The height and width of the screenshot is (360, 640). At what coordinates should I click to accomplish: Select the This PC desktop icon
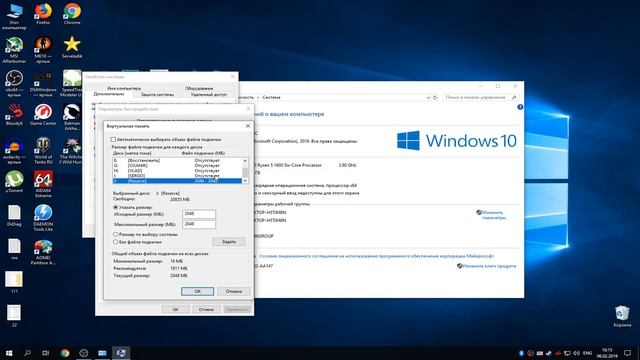tap(14, 16)
